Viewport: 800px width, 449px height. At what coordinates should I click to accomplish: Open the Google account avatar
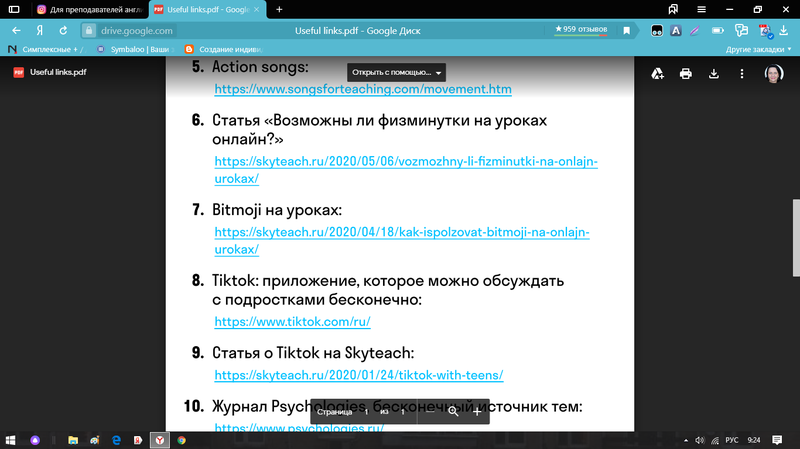coord(773,73)
